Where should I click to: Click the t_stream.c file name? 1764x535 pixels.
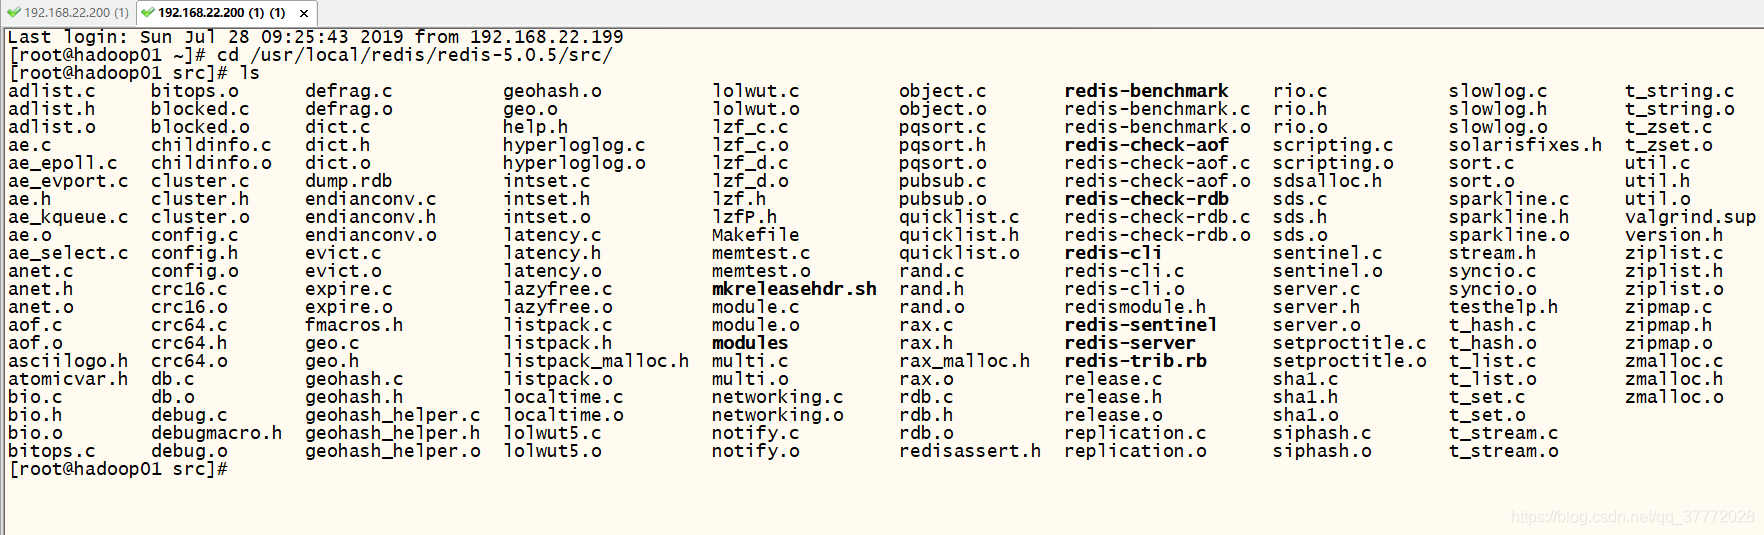[1504, 433]
